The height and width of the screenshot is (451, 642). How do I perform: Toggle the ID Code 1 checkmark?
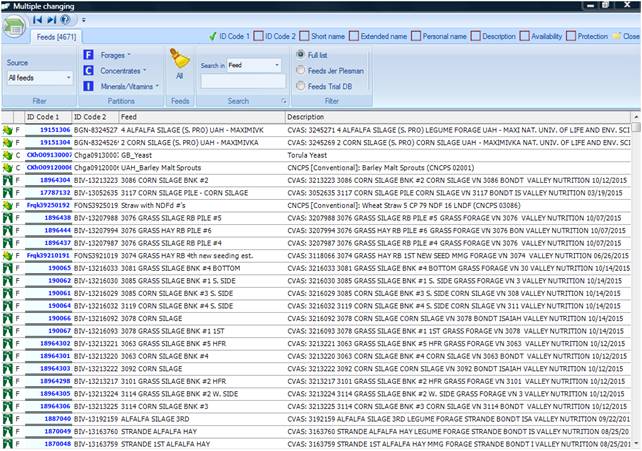tap(212, 36)
